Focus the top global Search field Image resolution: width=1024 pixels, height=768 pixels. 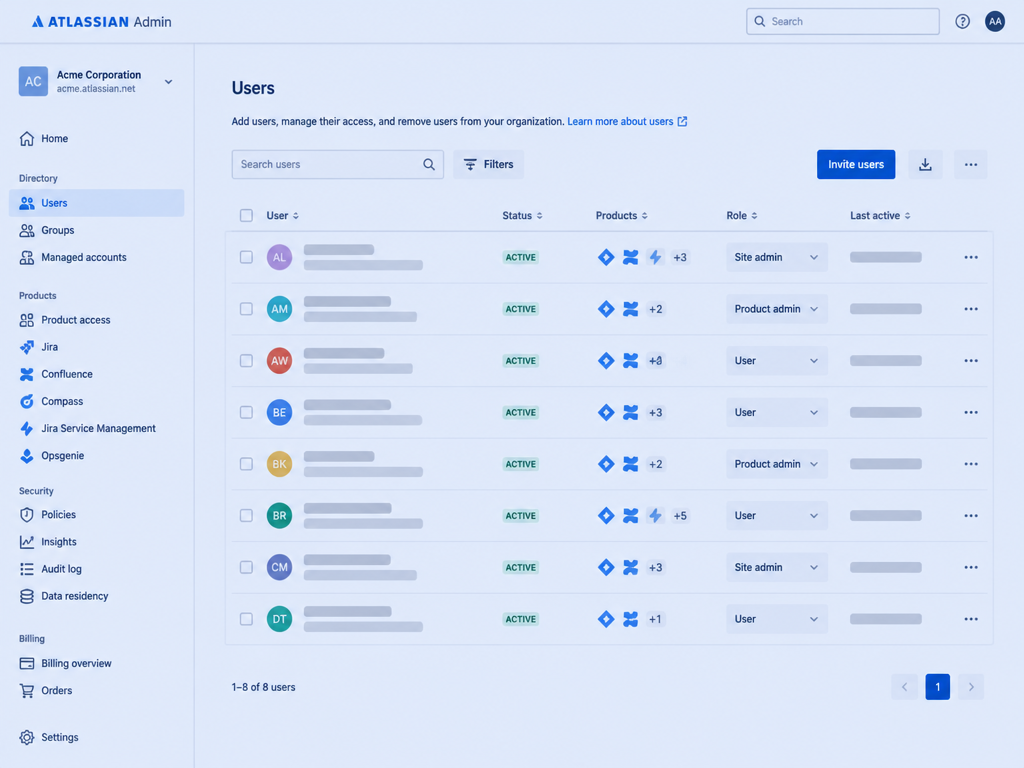coord(842,22)
